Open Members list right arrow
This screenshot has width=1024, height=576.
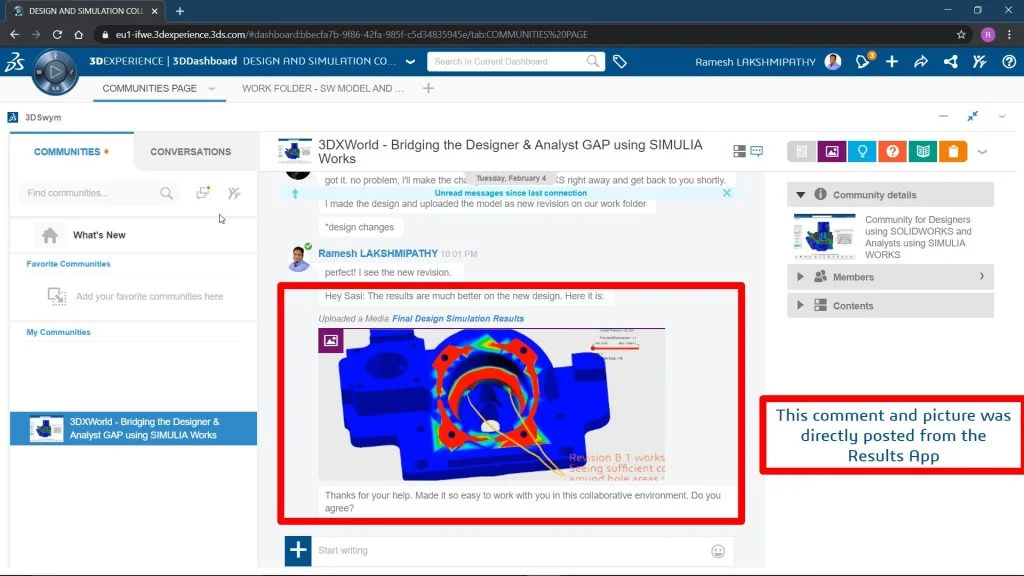(x=982, y=276)
